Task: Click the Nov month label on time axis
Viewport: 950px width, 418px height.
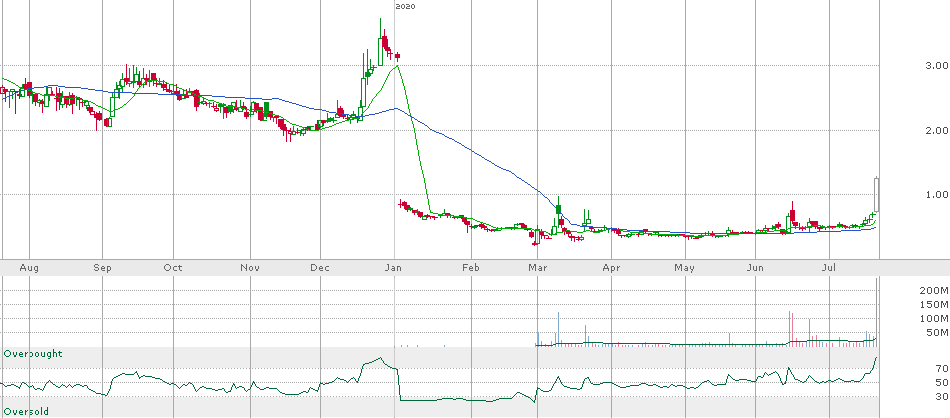Action: coord(250,267)
